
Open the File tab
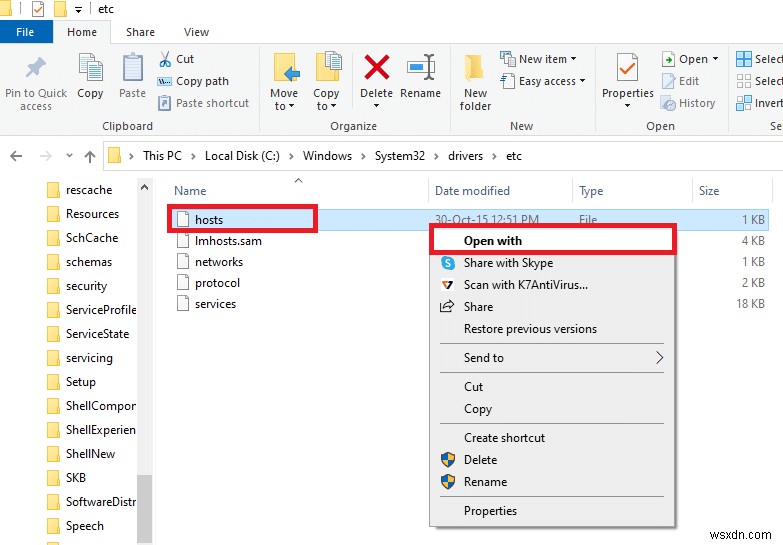25,32
